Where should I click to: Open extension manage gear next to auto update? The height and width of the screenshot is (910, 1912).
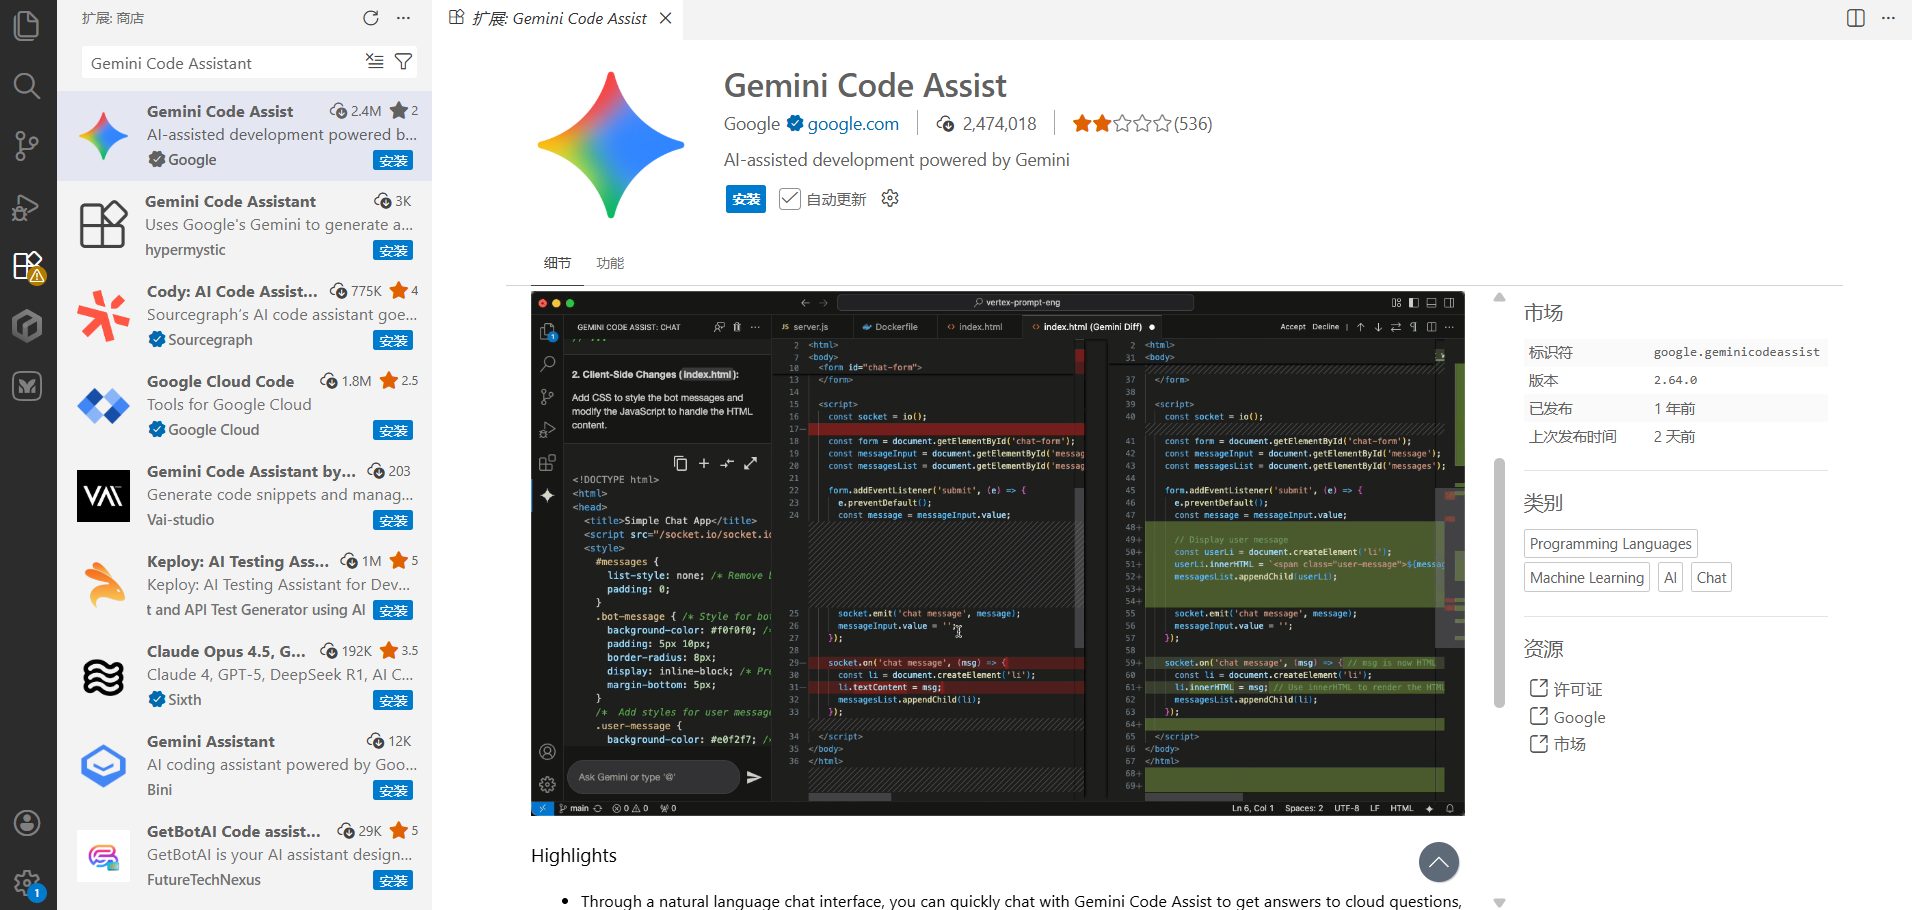pos(890,199)
